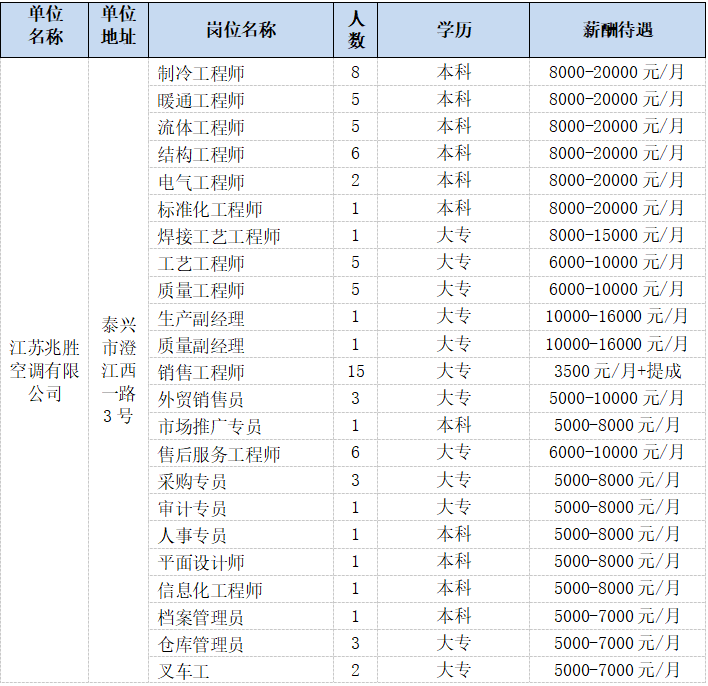This screenshot has height=686, width=708.
Task: Select the 档案管理员 cell
Action: coord(241,616)
